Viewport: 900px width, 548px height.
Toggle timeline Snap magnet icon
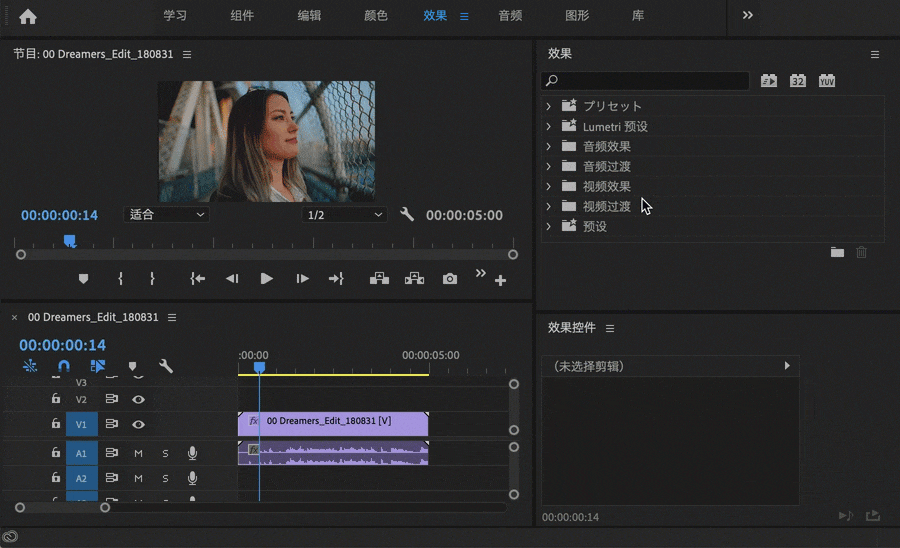pos(64,366)
